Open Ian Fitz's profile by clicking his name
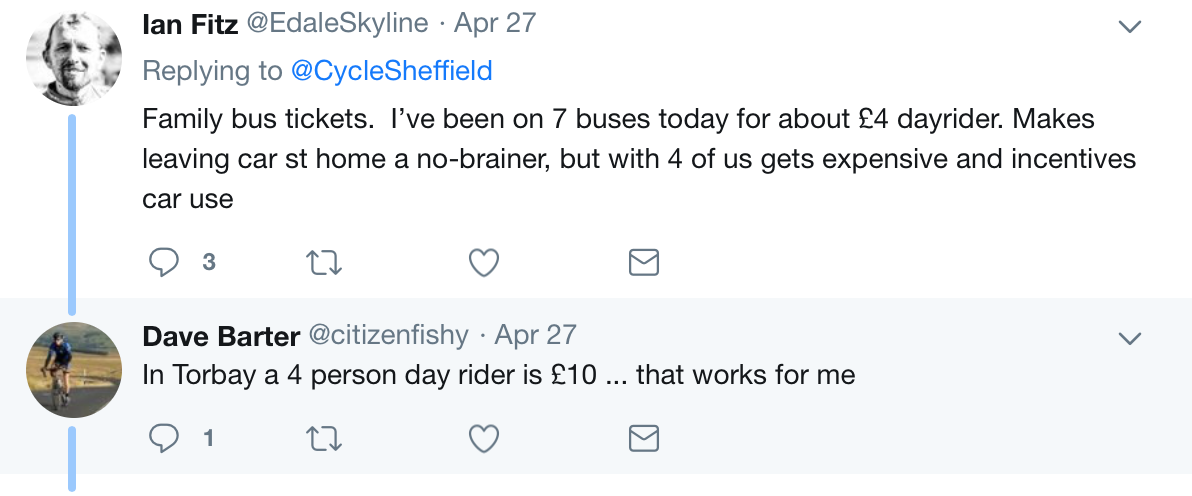 click(x=190, y=24)
